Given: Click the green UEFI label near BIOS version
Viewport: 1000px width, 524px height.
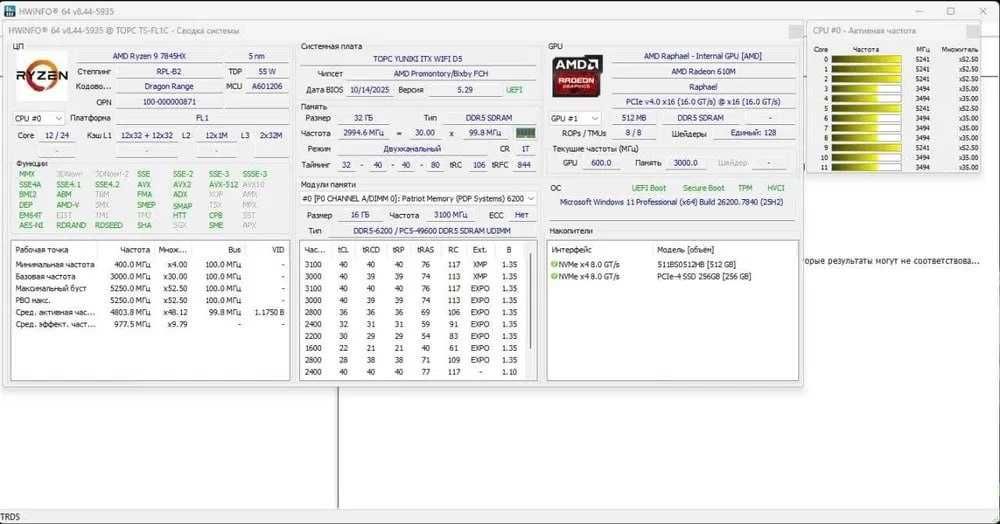Looking at the screenshot, I should [514, 90].
